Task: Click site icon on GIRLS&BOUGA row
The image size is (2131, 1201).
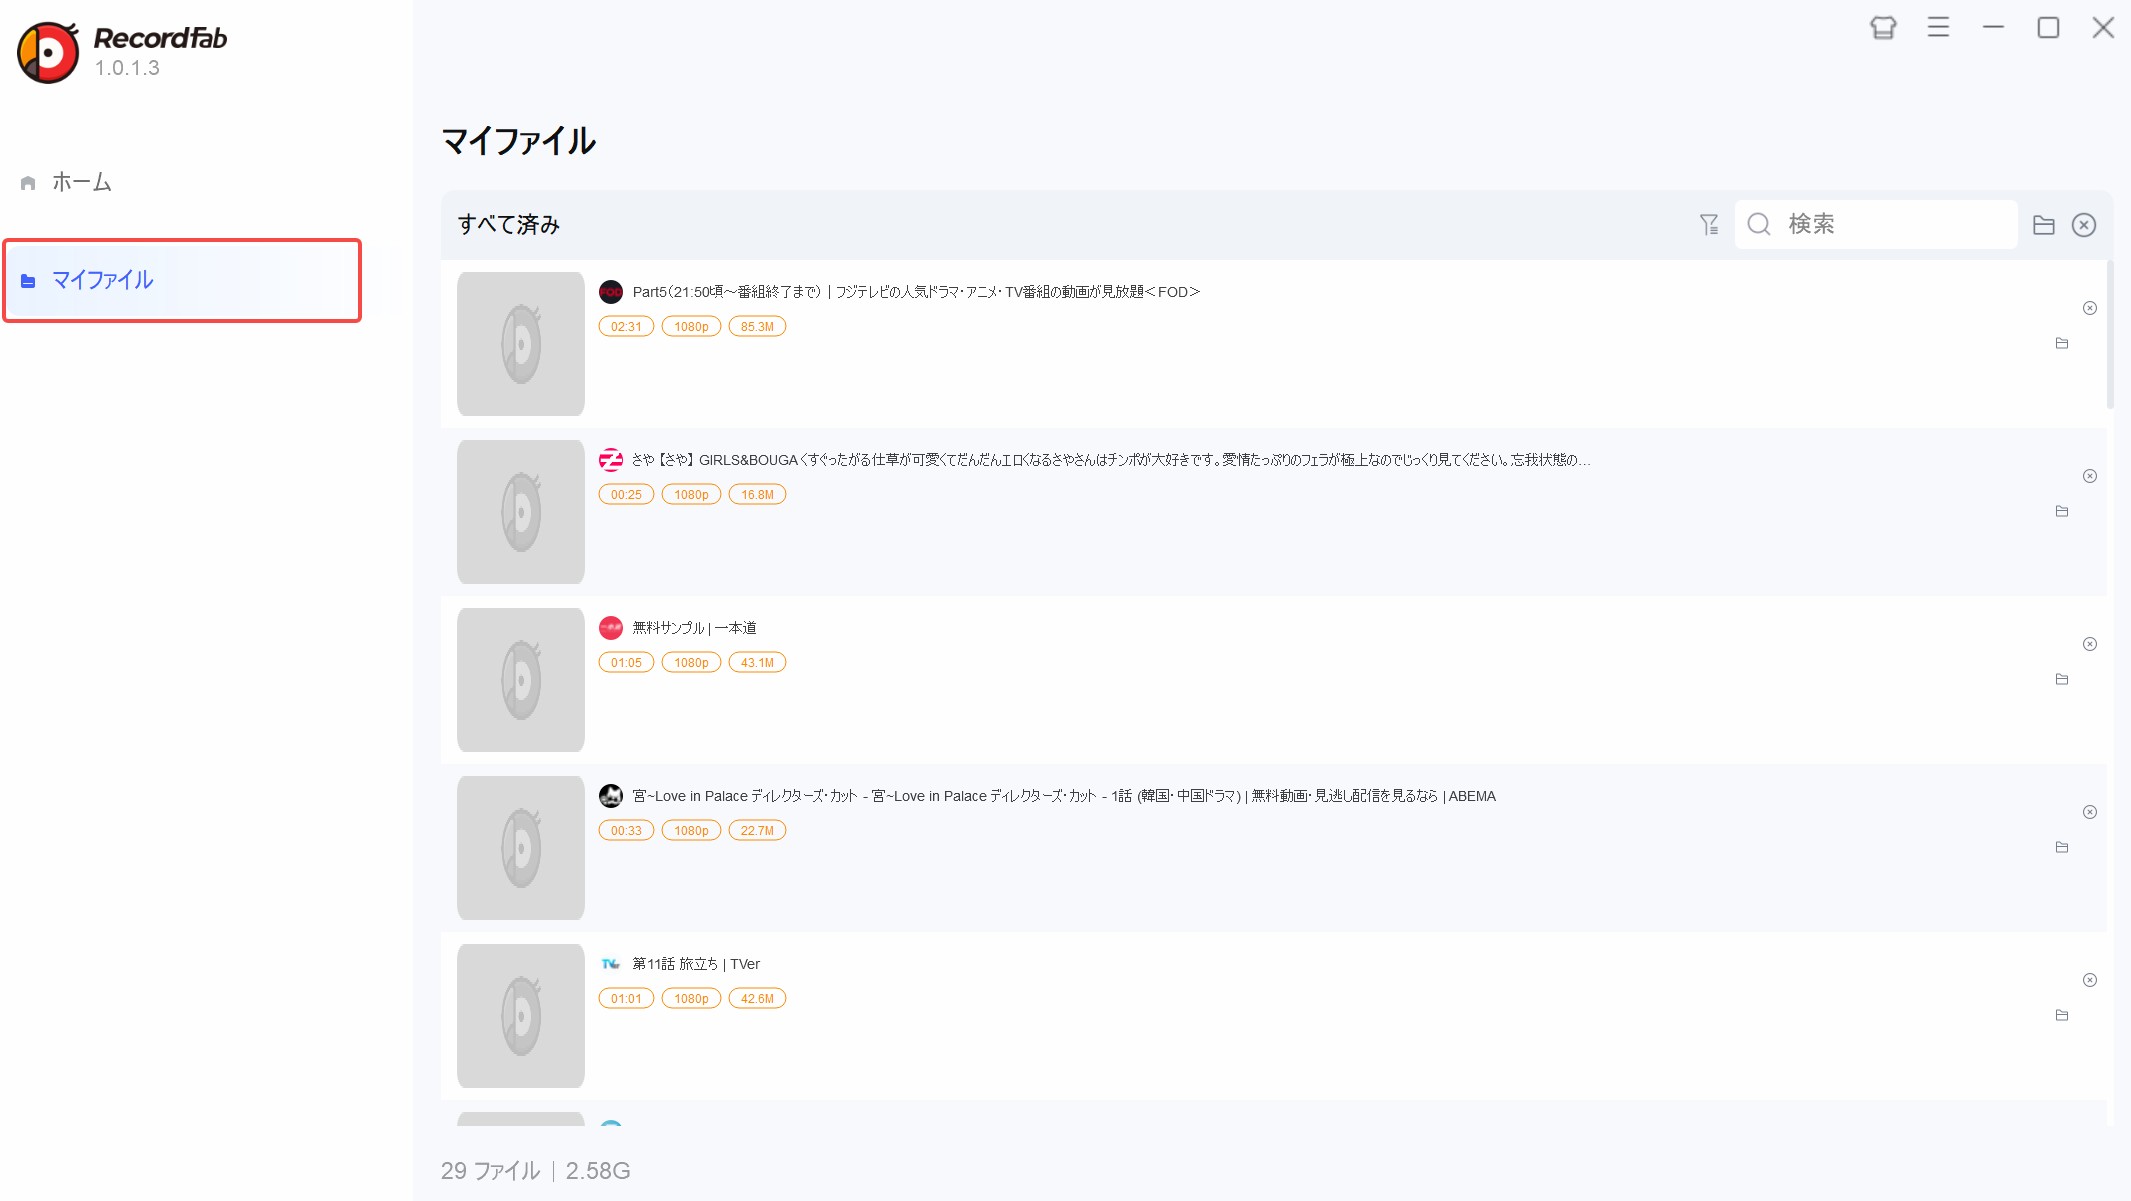Action: (611, 460)
